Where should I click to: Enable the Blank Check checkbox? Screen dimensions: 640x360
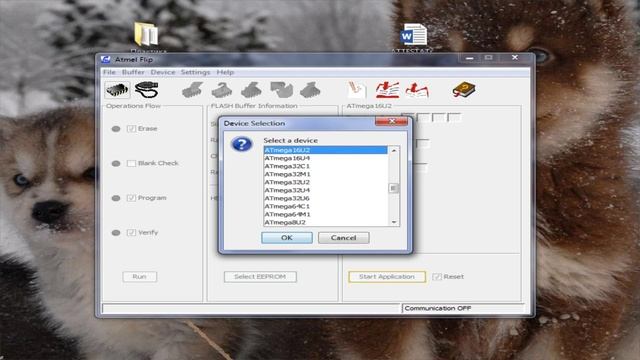pos(131,163)
